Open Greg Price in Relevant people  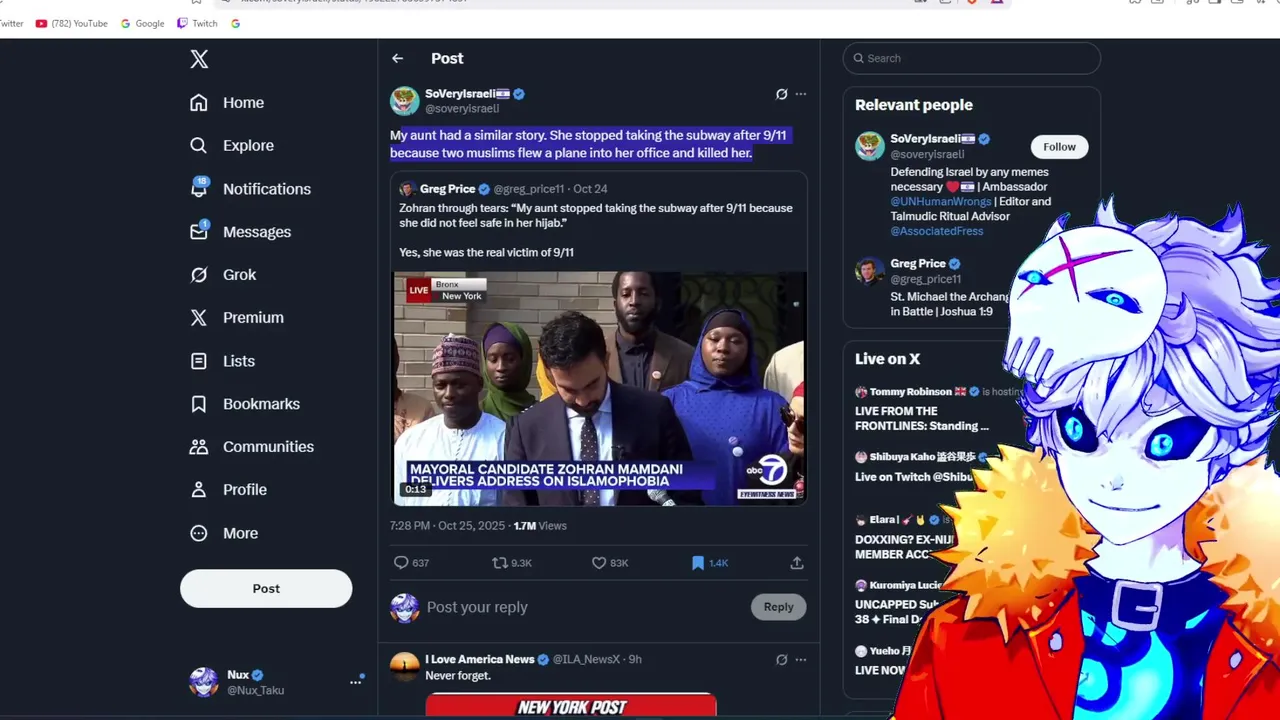[x=918, y=264]
